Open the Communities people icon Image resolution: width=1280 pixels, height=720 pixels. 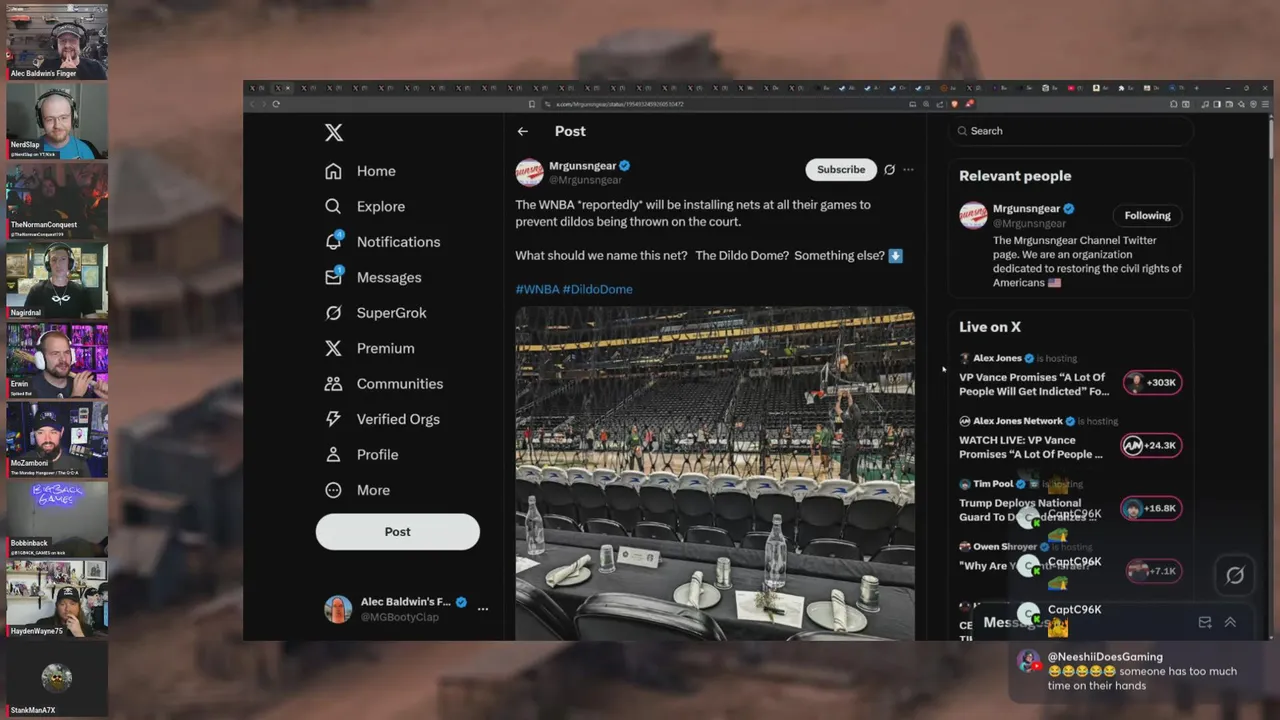pyautogui.click(x=334, y=384)
